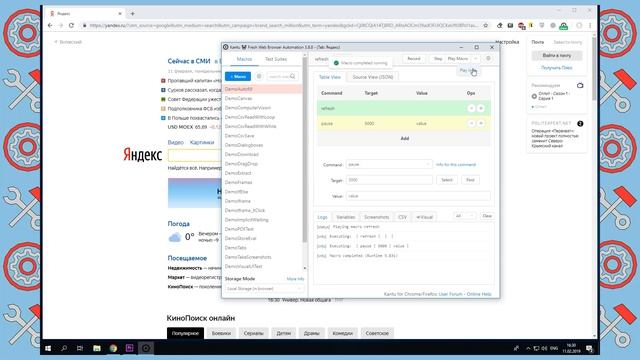Select the DemoAutofill macro

pyautogui.click(x=262, y=89)
